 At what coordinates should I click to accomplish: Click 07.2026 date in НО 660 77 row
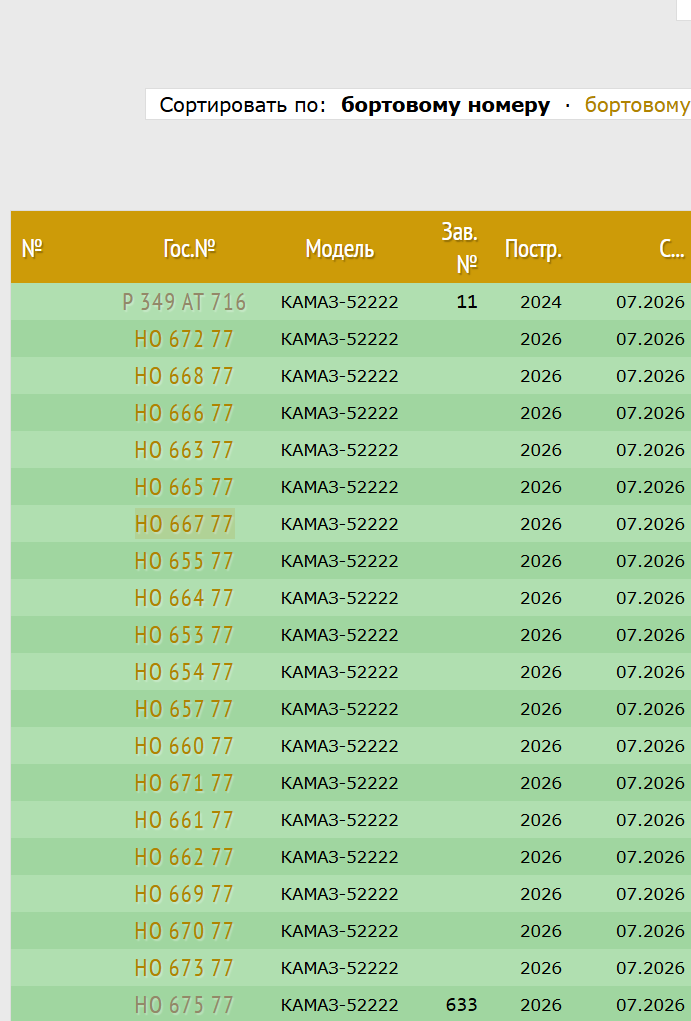tap(651, 746)
